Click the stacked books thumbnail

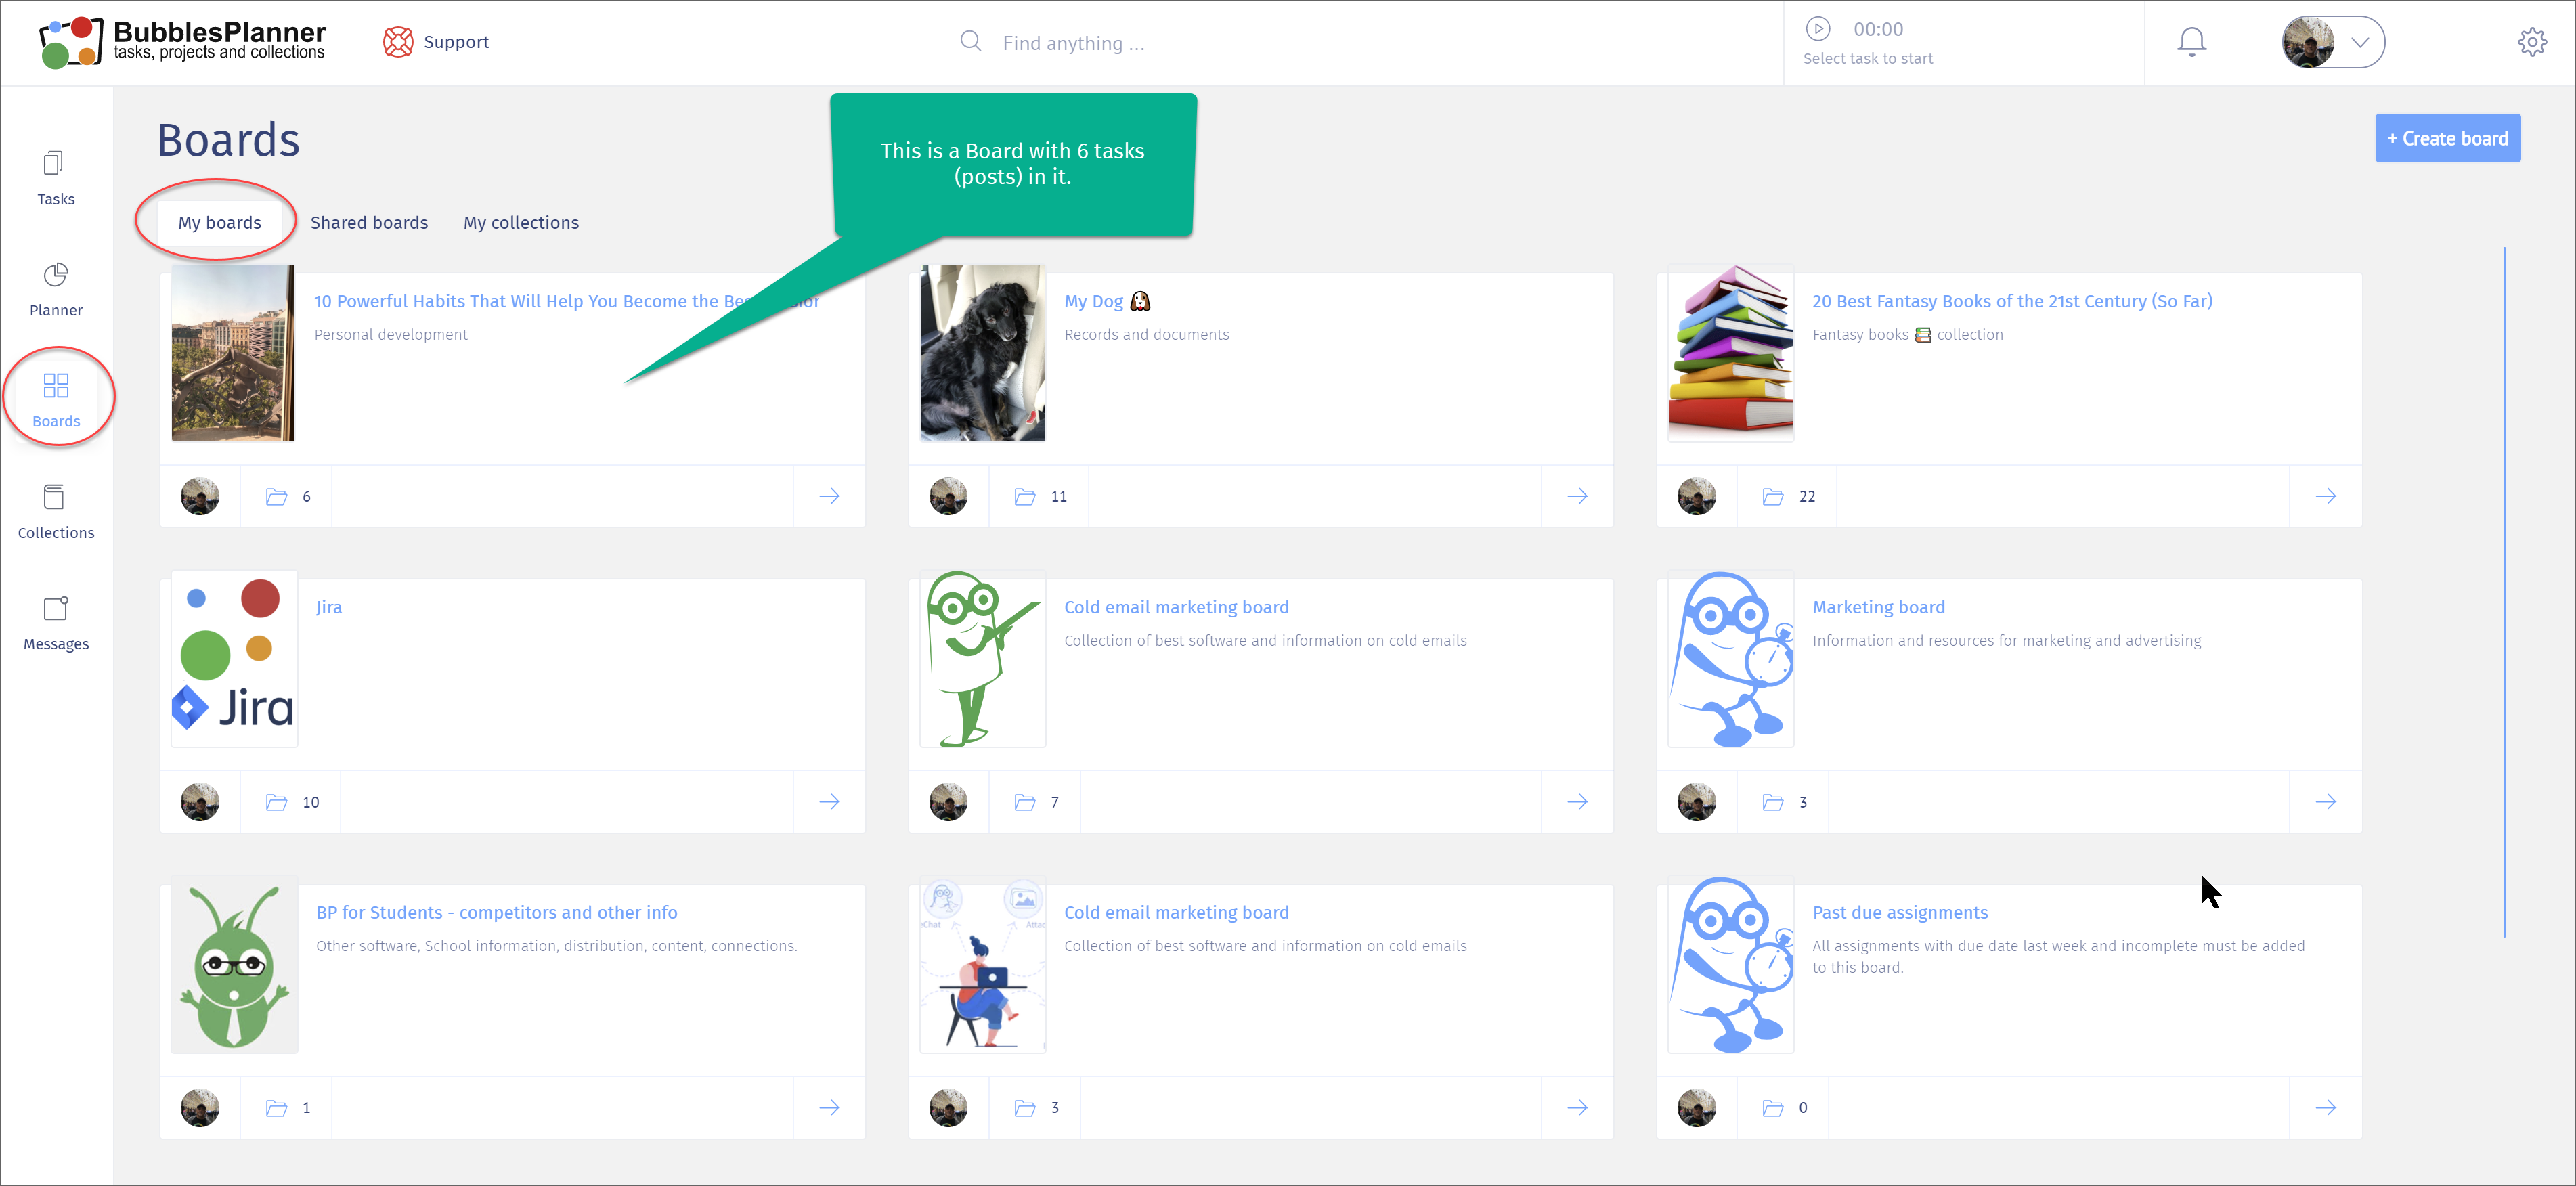click(x=1730, y=353)
